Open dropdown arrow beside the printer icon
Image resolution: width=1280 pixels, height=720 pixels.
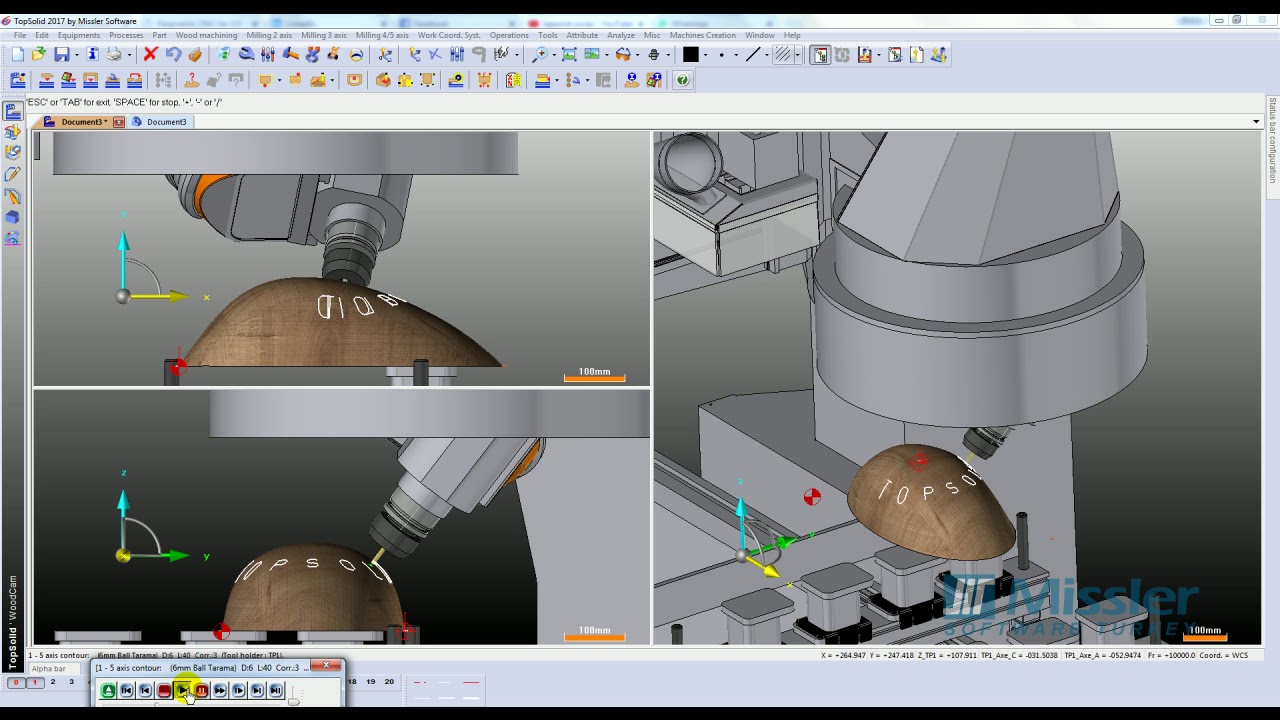coord(128,55)
